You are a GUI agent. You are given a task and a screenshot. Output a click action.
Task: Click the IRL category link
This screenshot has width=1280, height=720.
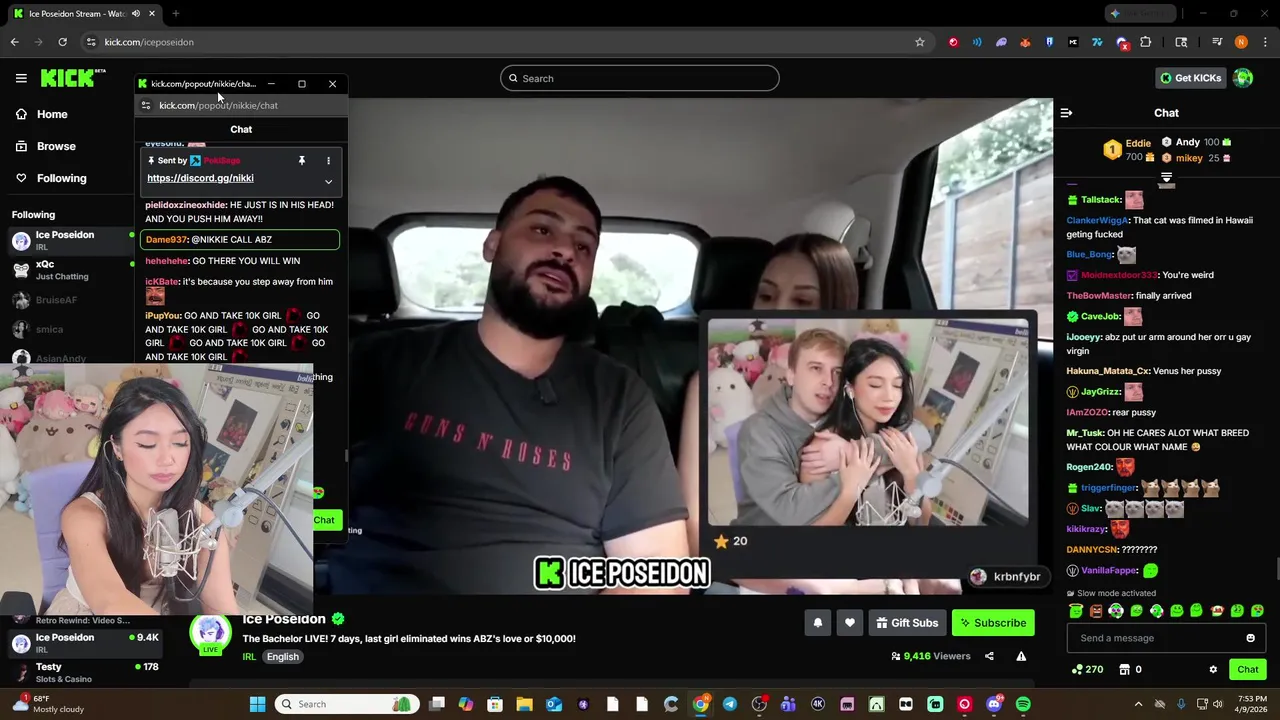249,657
